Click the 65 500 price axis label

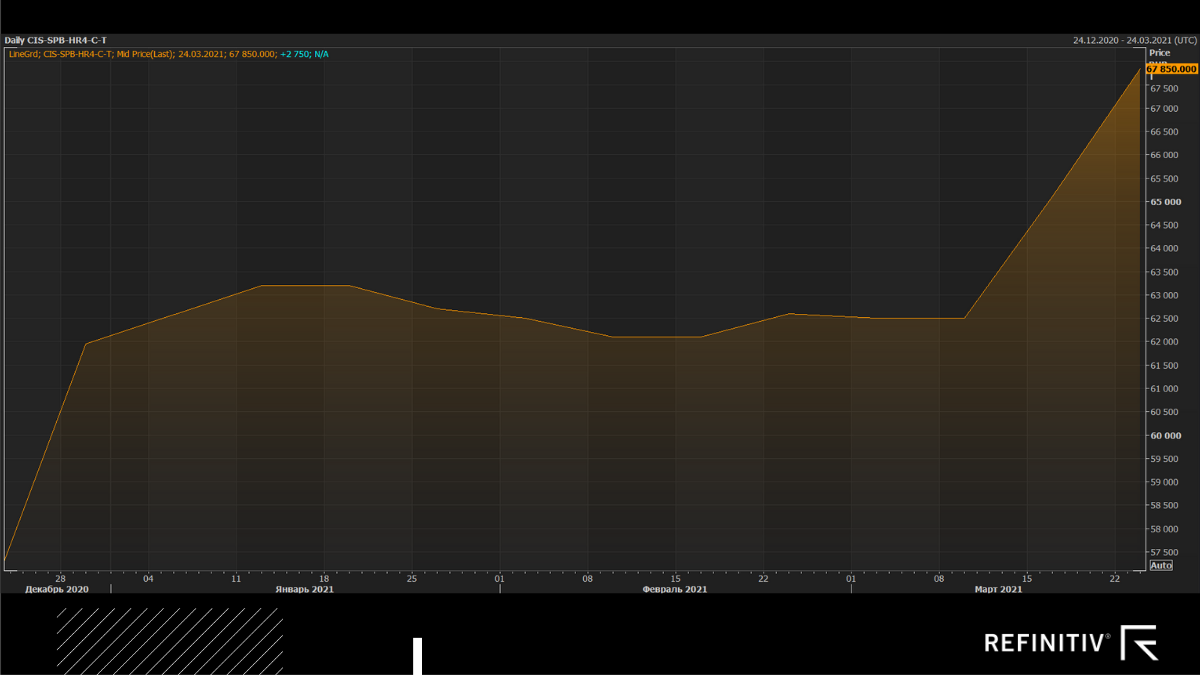coord(1162,179)
